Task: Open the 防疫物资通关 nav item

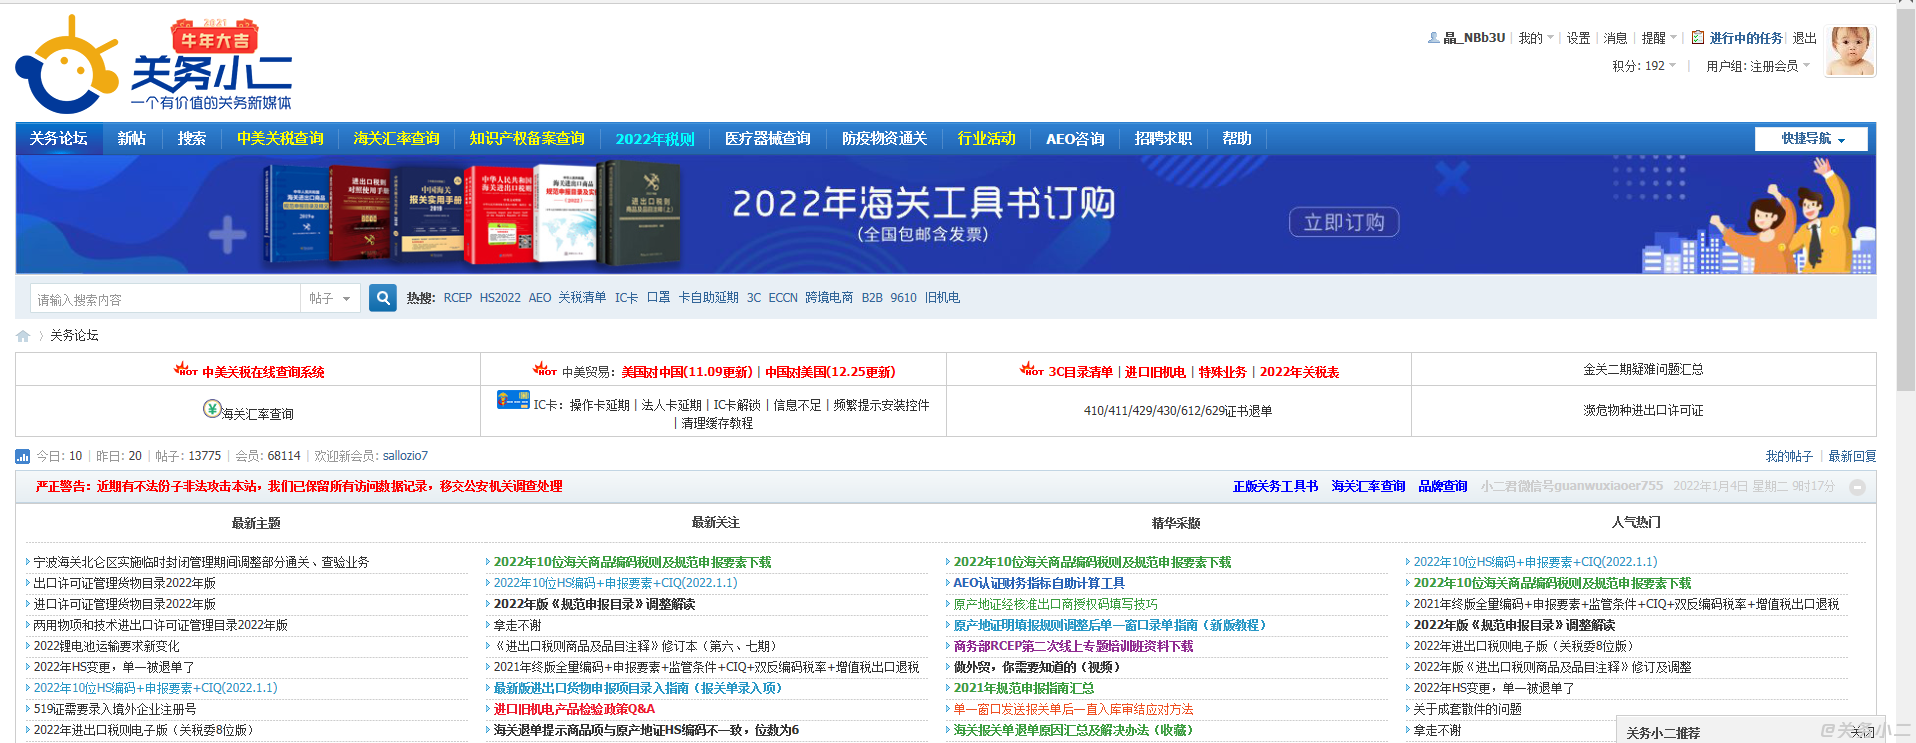Action: pos(885,139)
